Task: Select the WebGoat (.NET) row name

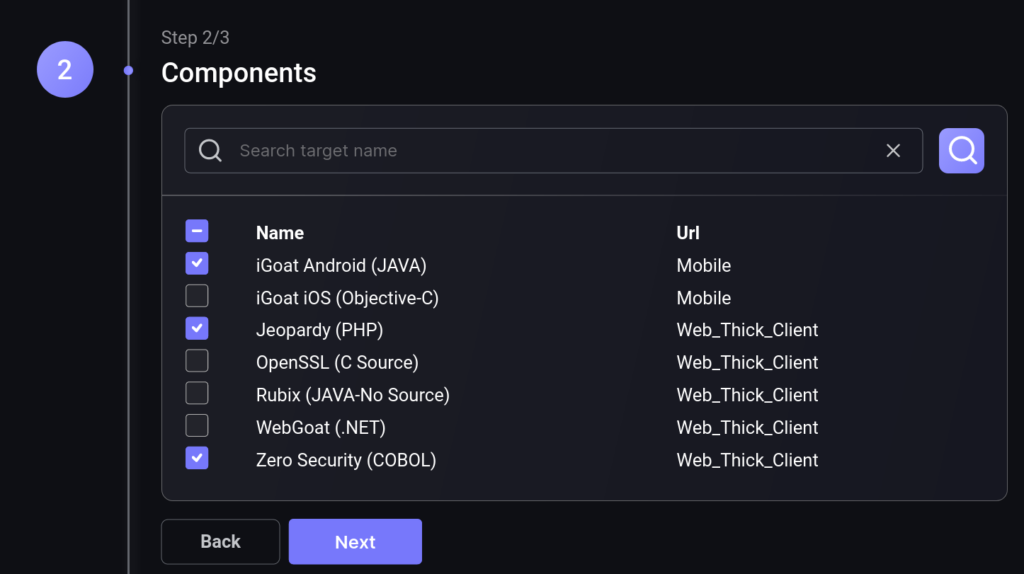Action: click(321, 428)
